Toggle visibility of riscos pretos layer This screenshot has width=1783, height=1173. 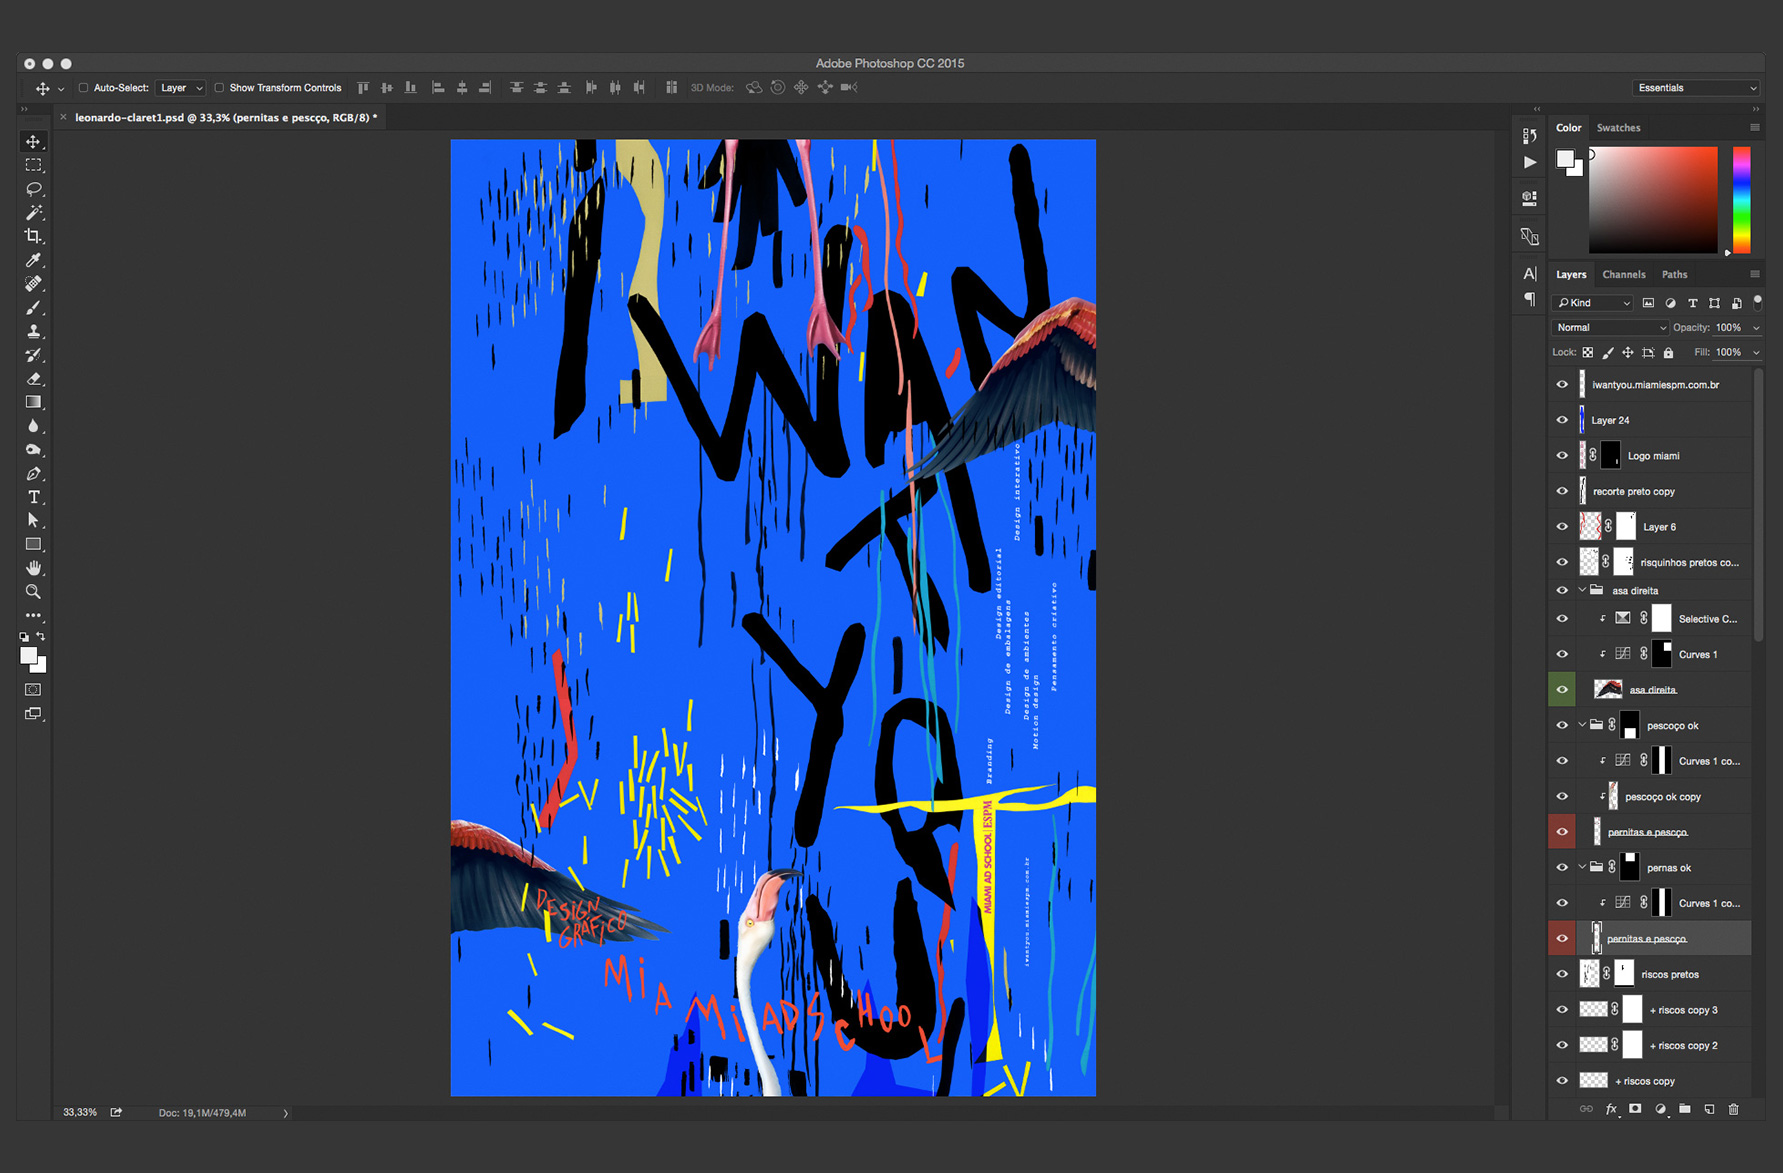1562,974
